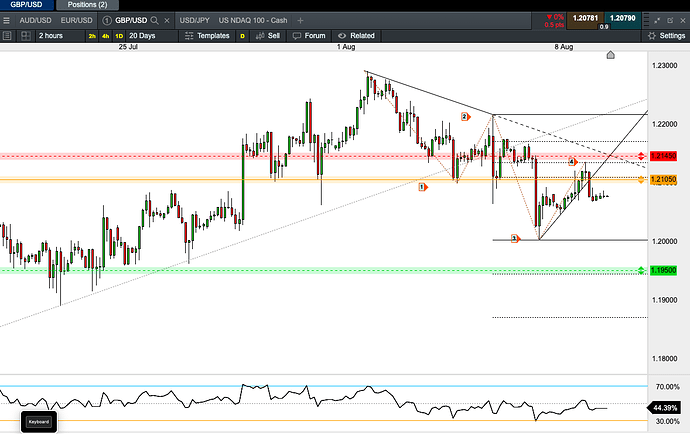The width and height of the screenshot is (690, 434).
Task: Click the alert bell above price axis
Action: [611, 56]
